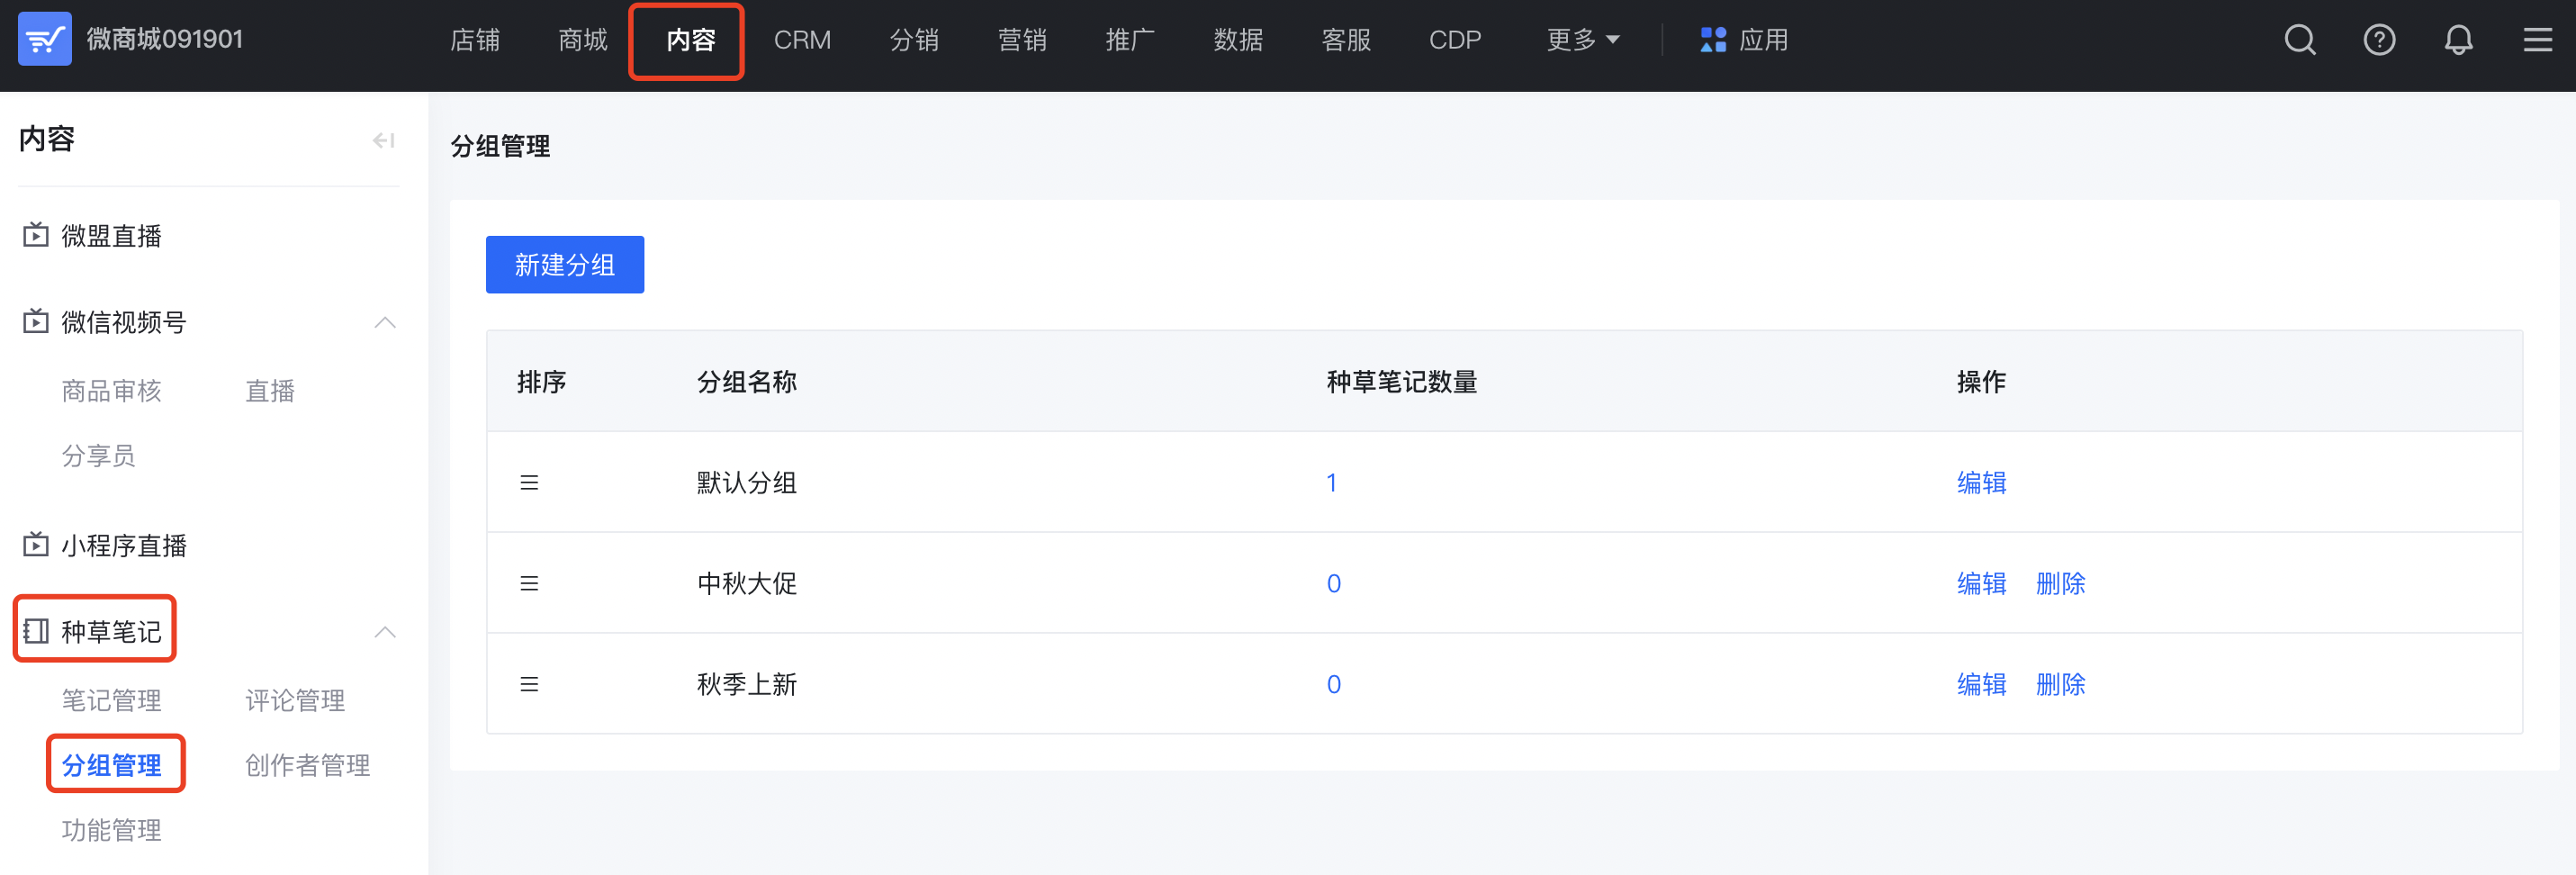Open the help question mark icon

pyautogui.click(x=2378, y=40)
